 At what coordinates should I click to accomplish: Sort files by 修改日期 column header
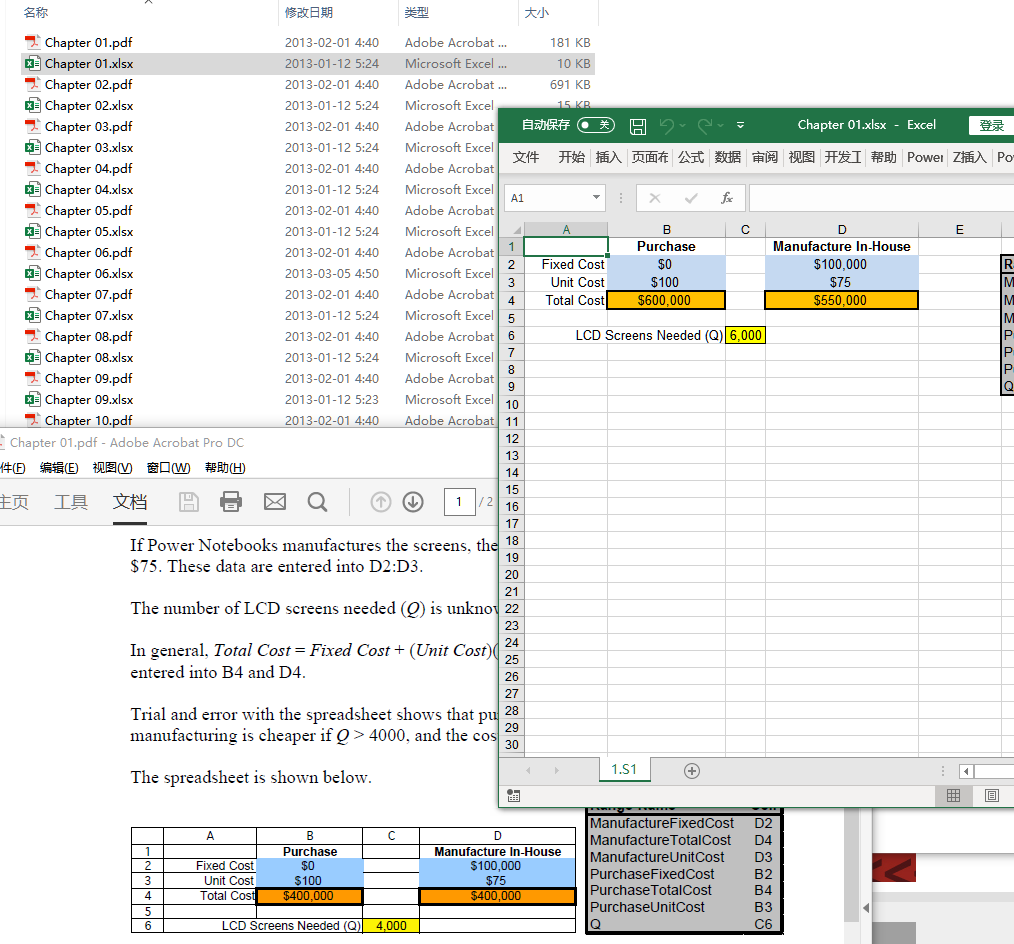[x=308, y=12]
